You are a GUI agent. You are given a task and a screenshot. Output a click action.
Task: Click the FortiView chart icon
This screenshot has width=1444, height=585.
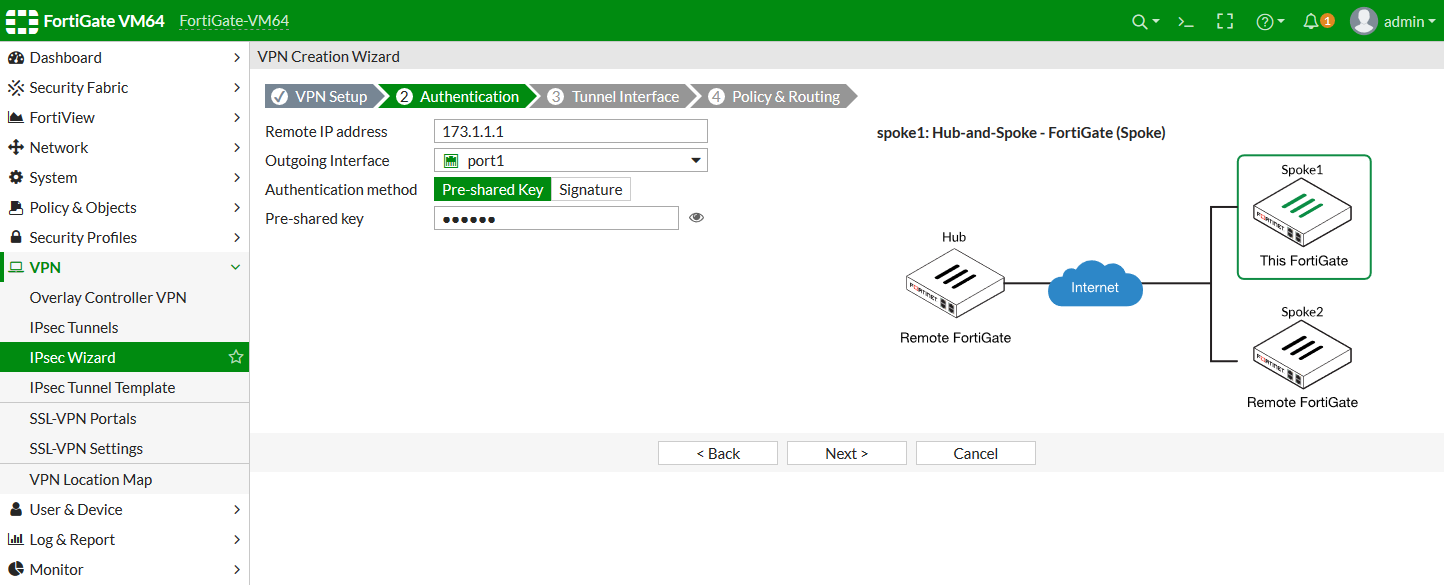(15, 118)
